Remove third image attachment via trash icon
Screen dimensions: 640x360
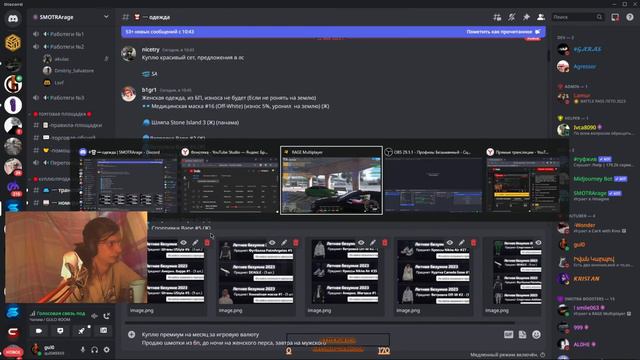point(385,242)
